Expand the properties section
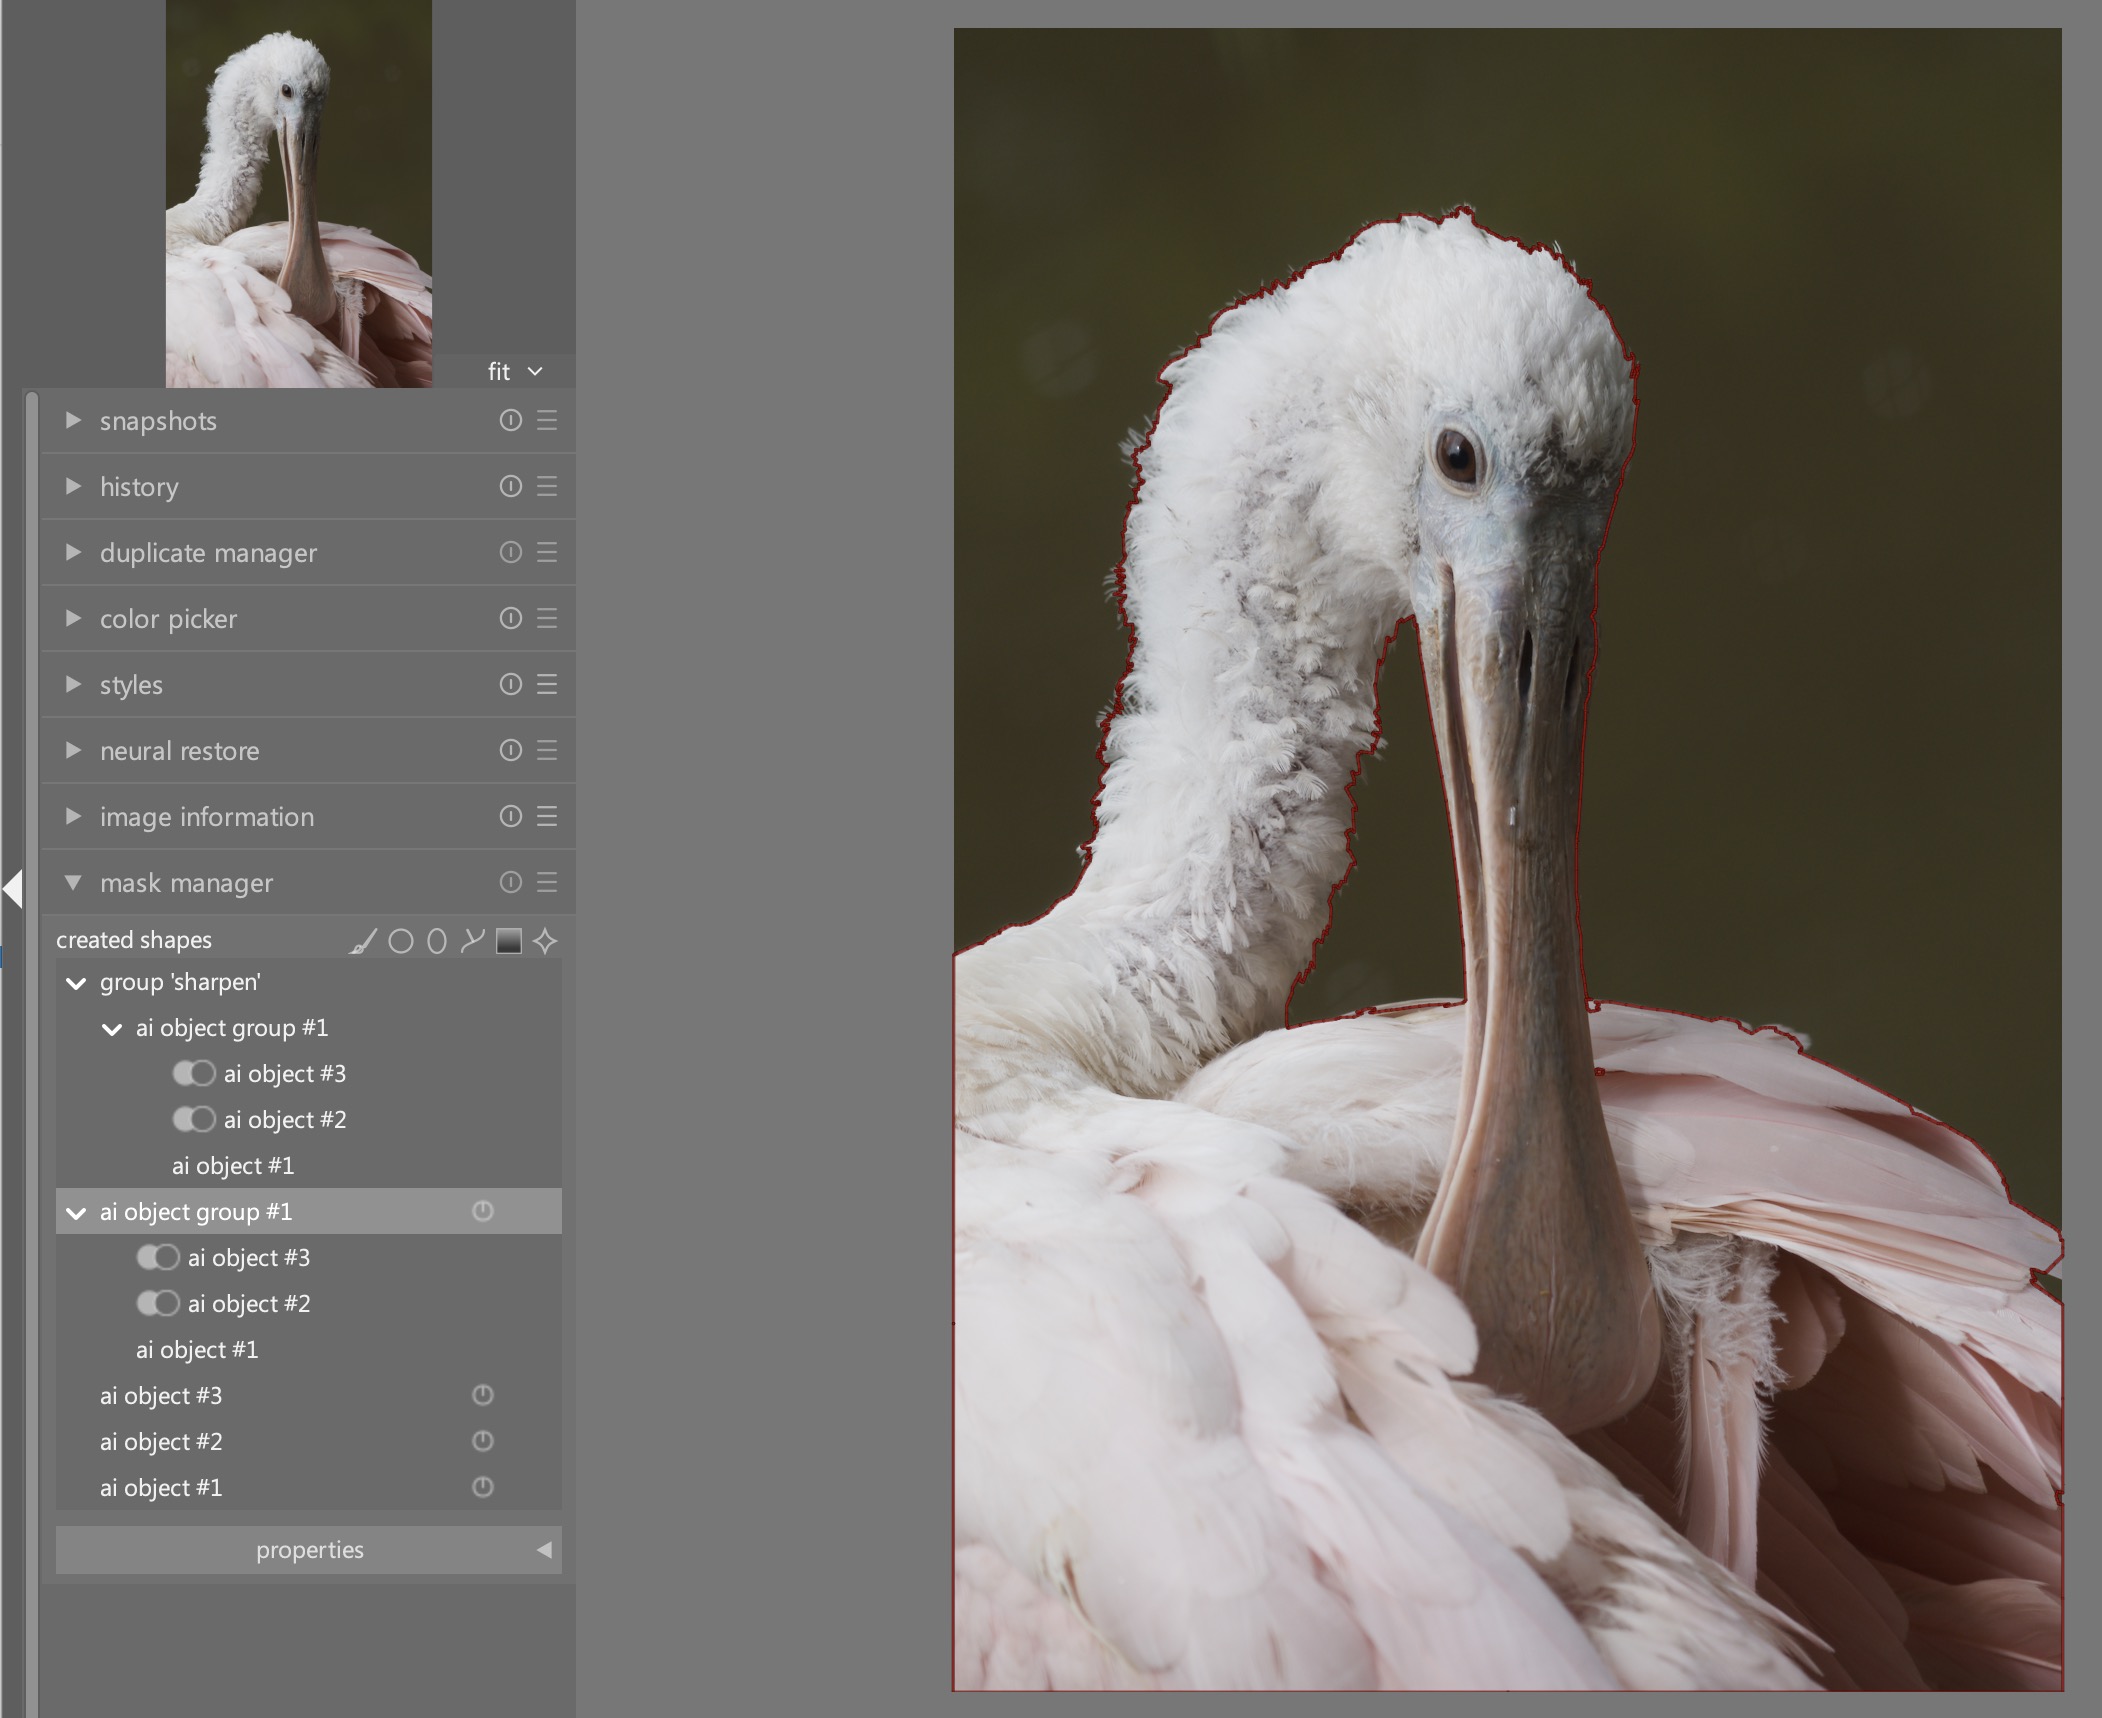 pyautogui.click(x=309, y=1549)
